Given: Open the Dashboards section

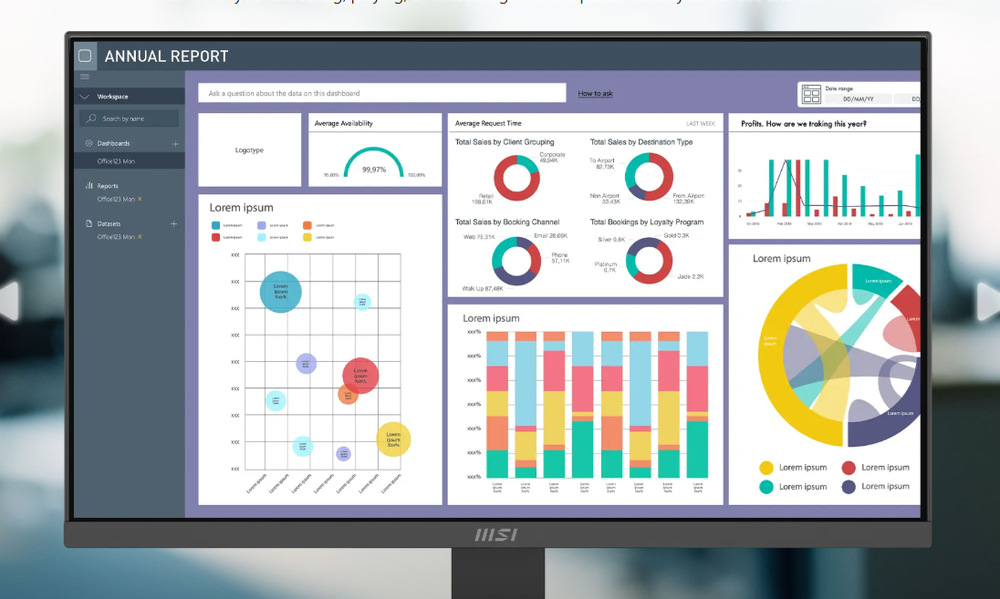Looking at the screenshot, I should [114, 144].
